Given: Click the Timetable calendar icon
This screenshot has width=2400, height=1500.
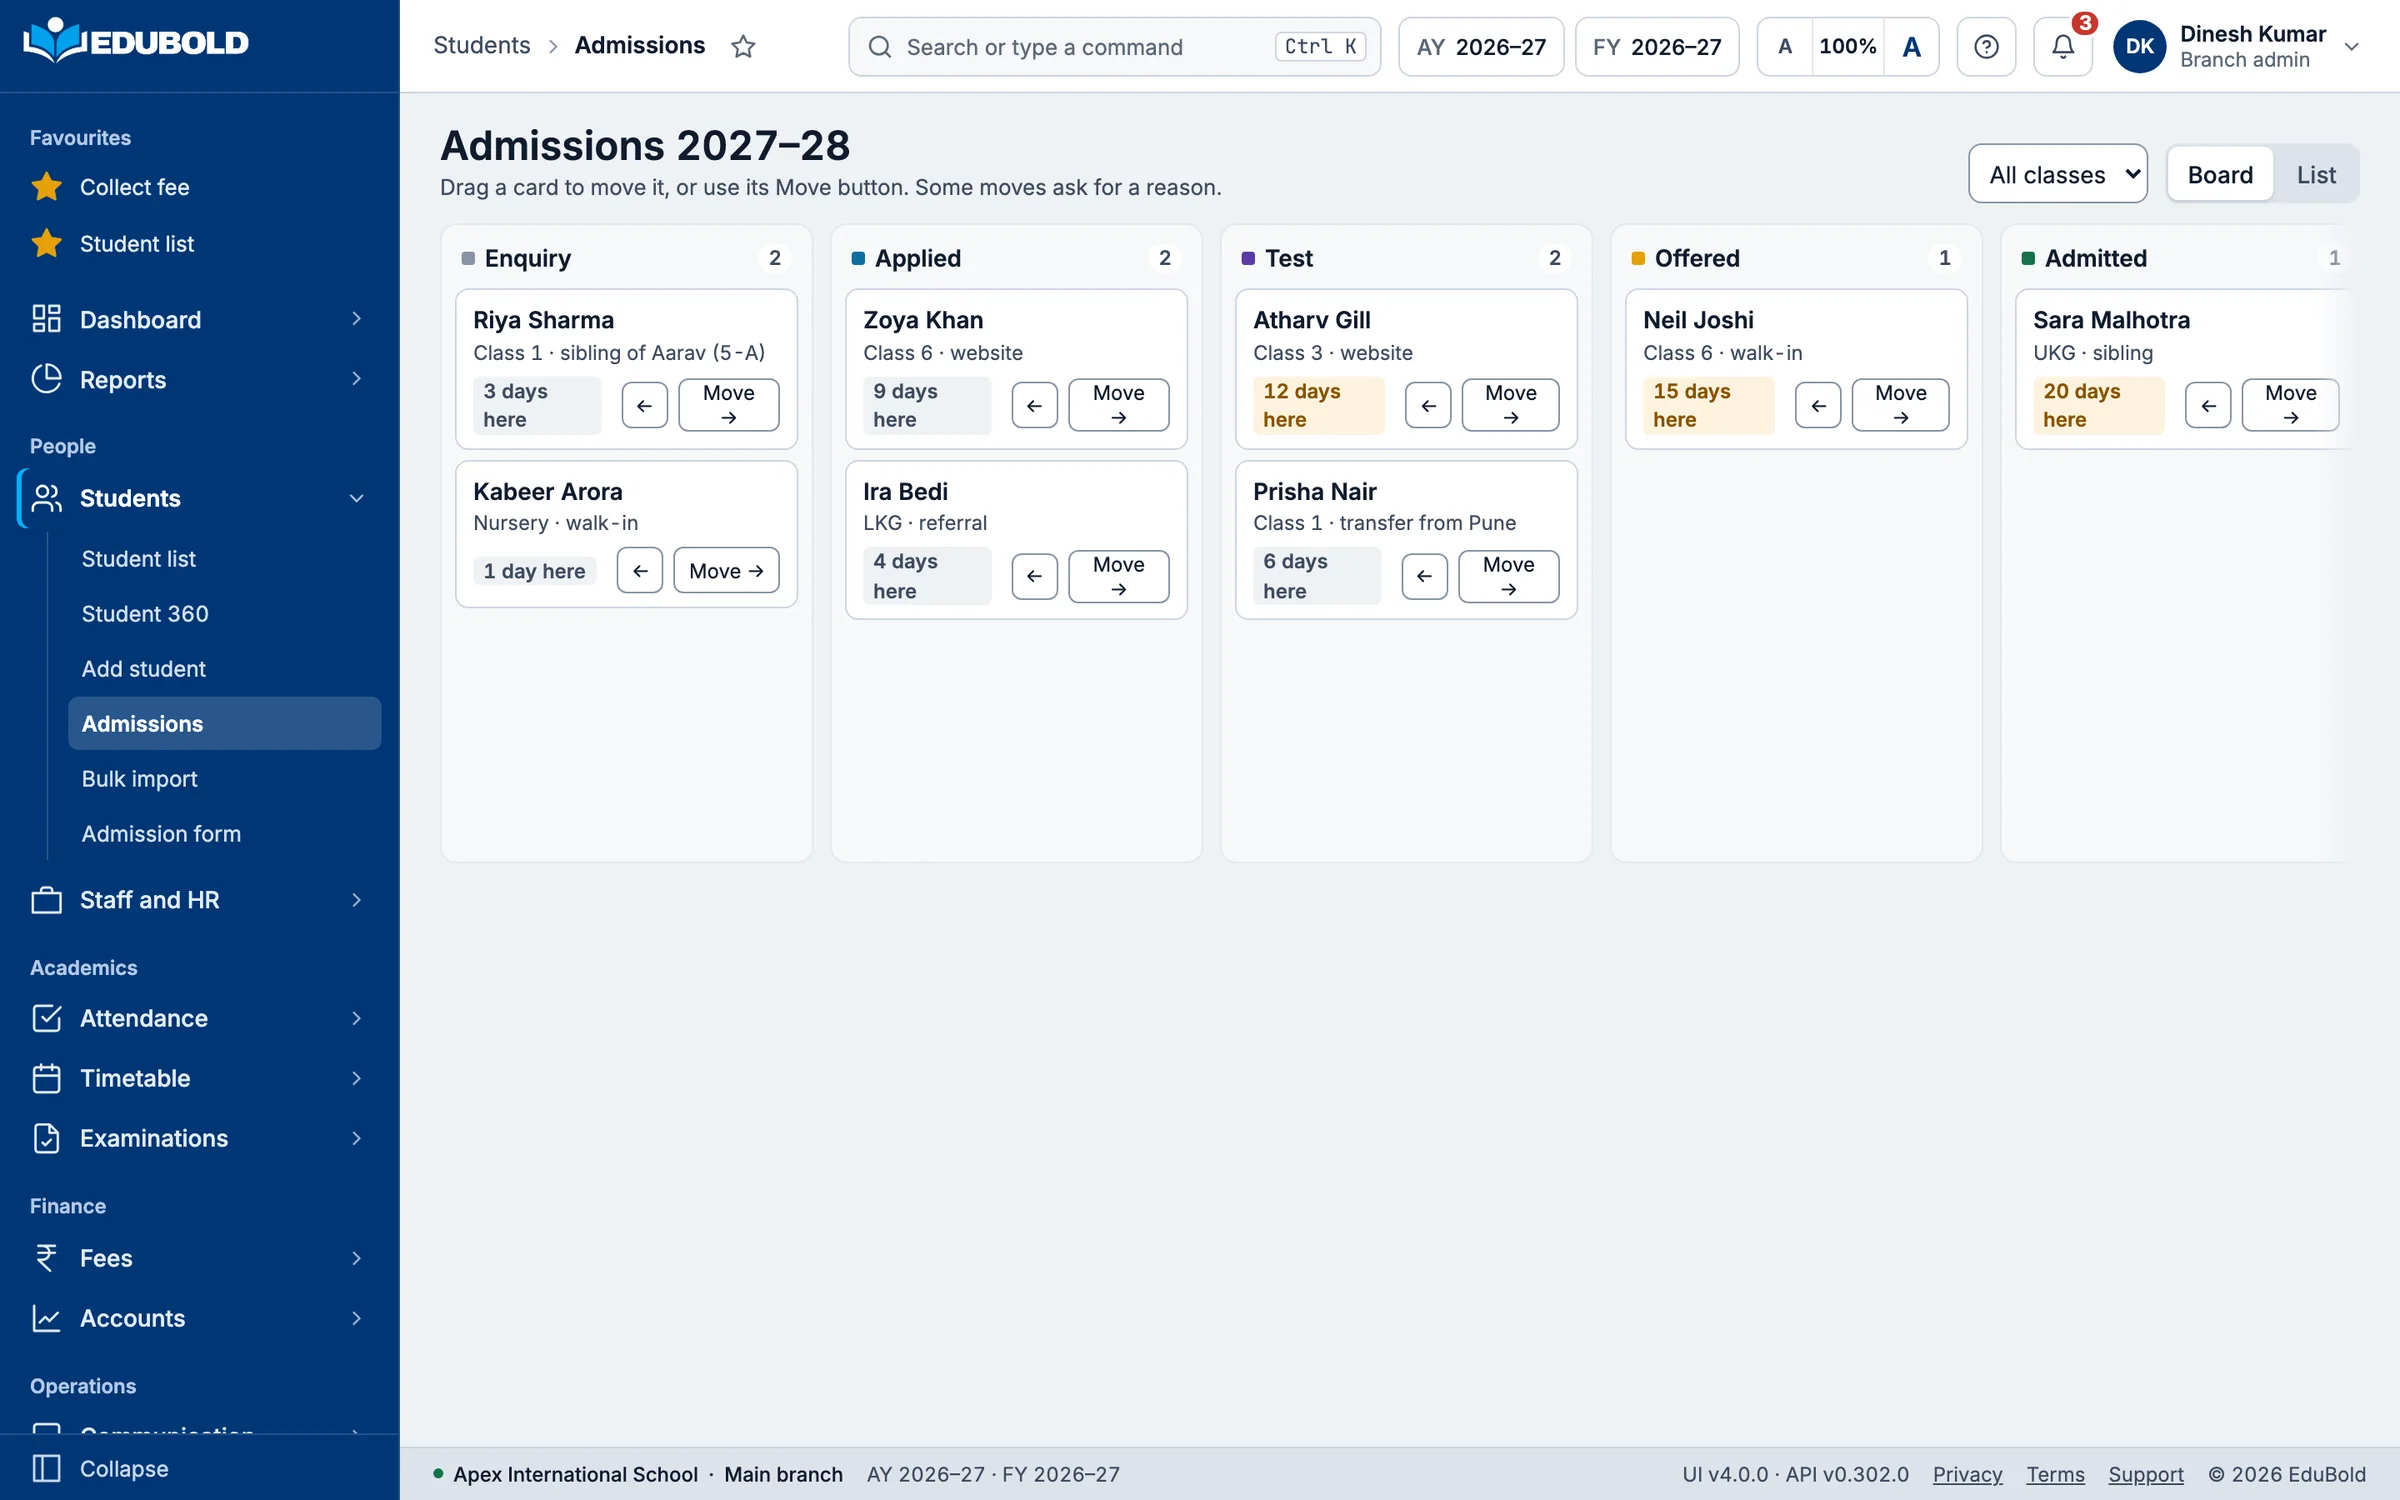Looking at the screenshot, I should click(x=46, y=1078).
